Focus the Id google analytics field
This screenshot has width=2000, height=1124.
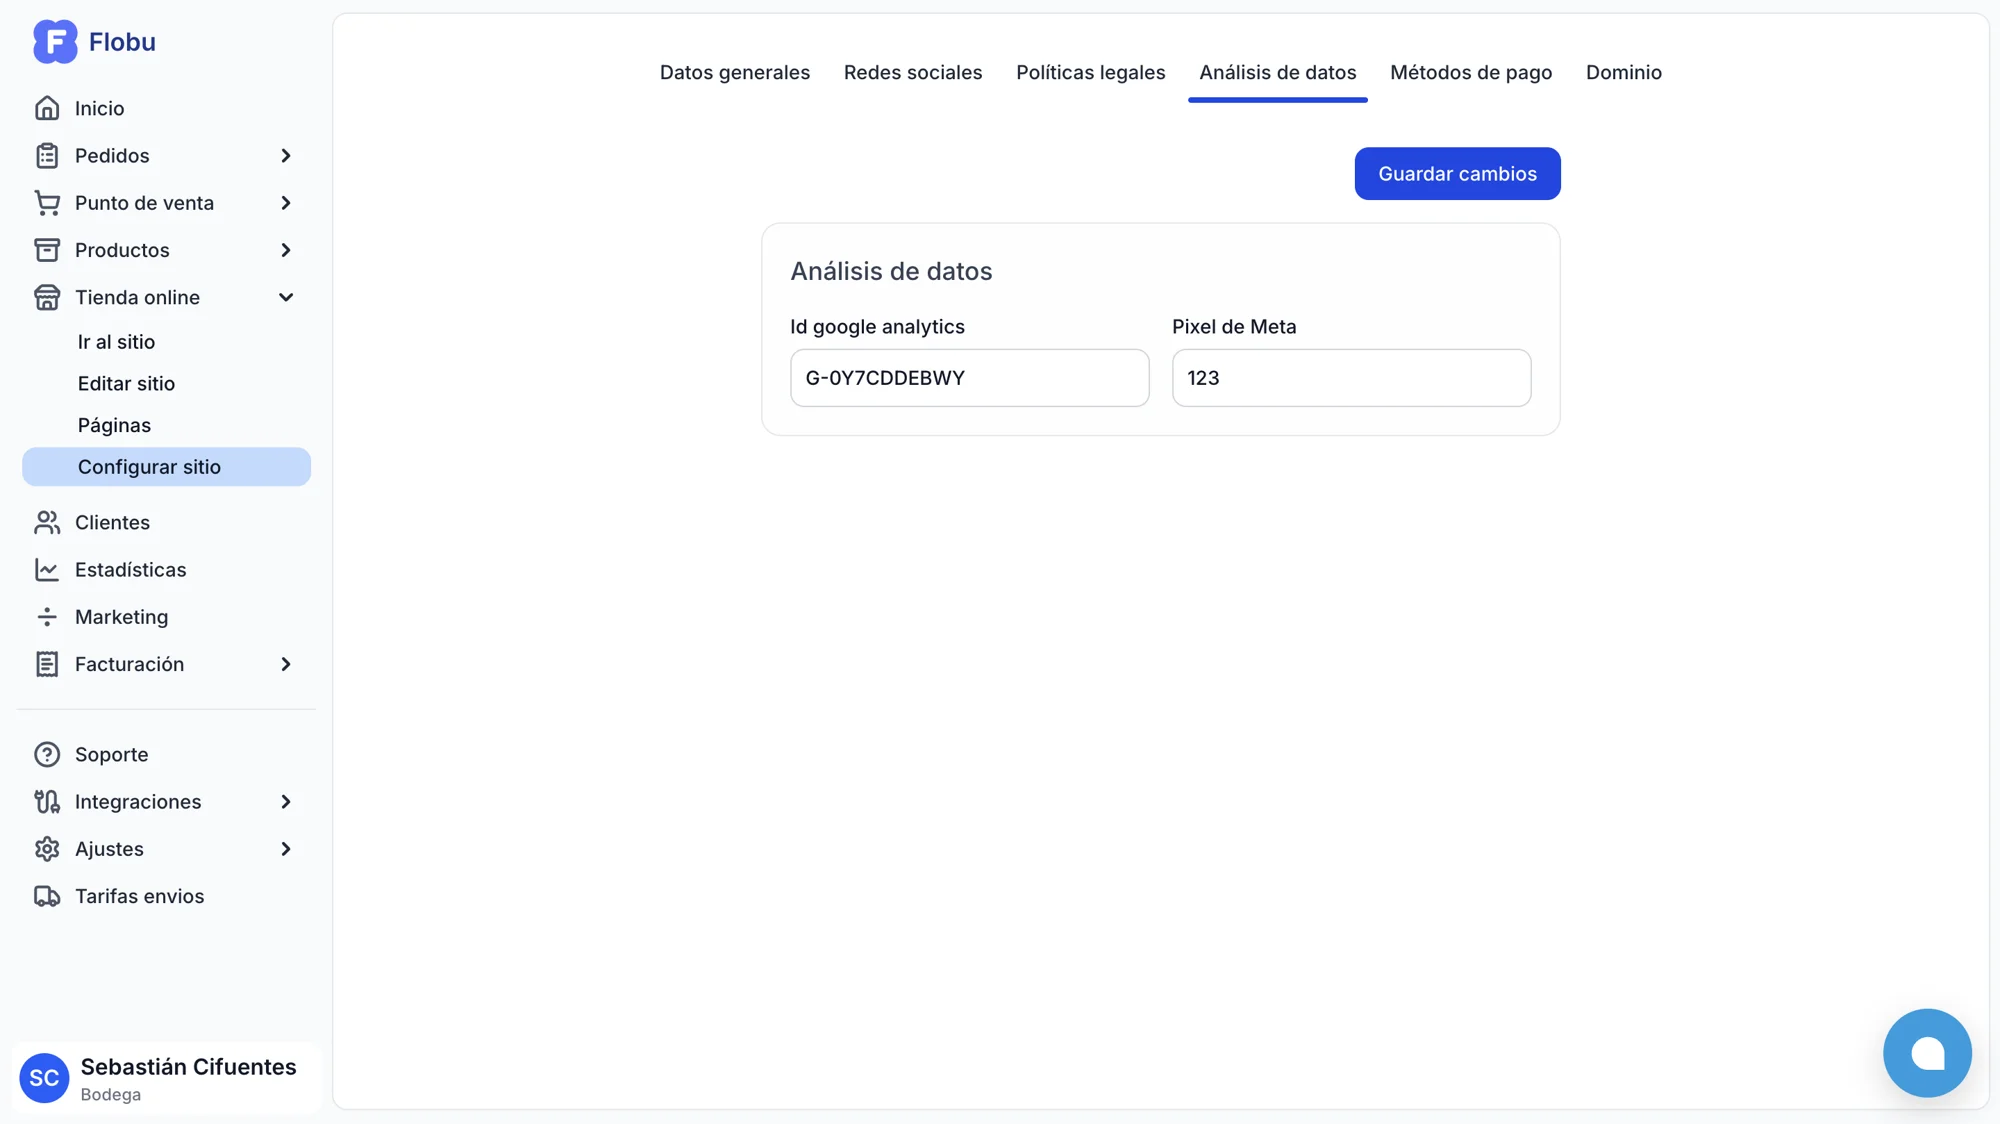969,378
